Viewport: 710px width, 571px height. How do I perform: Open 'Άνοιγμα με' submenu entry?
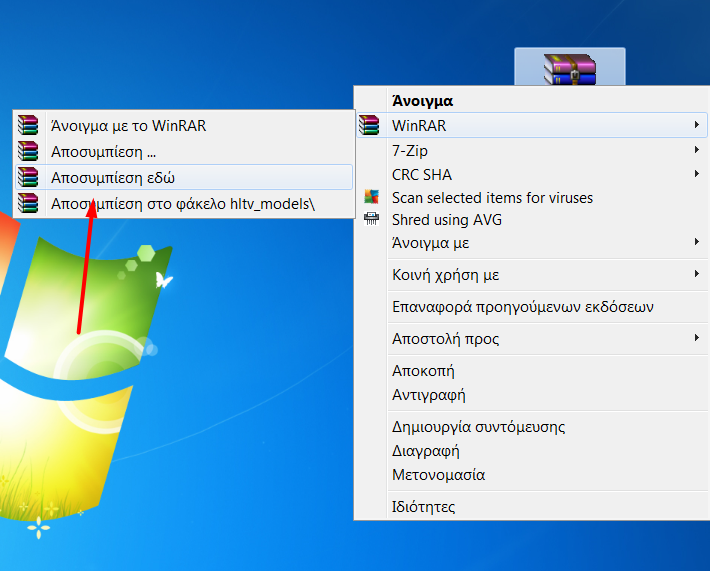coord(532,243)
